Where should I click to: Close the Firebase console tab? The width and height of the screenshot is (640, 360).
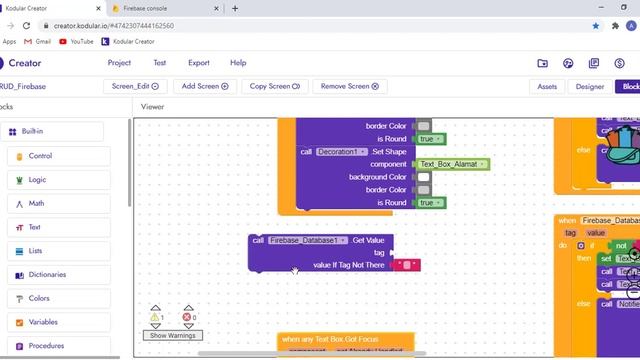[216, 8]
